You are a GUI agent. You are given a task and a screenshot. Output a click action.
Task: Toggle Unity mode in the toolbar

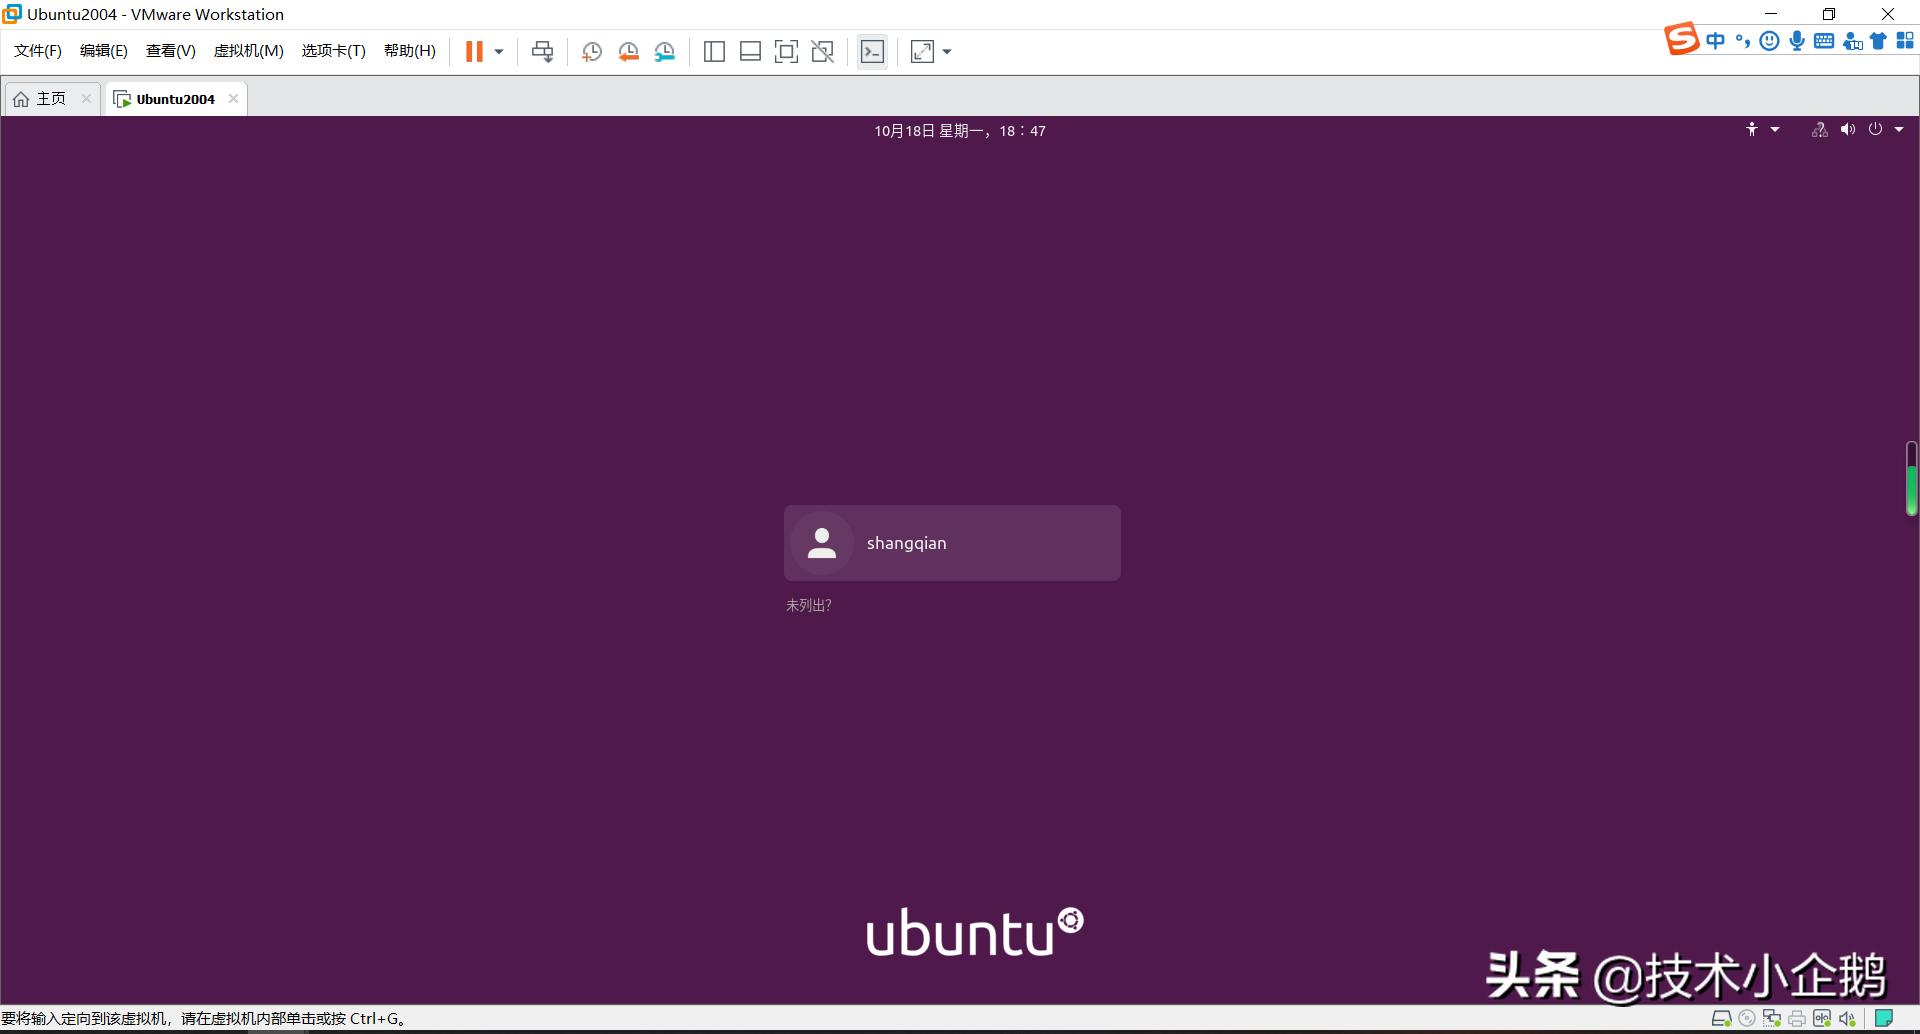tap(822, 52)
